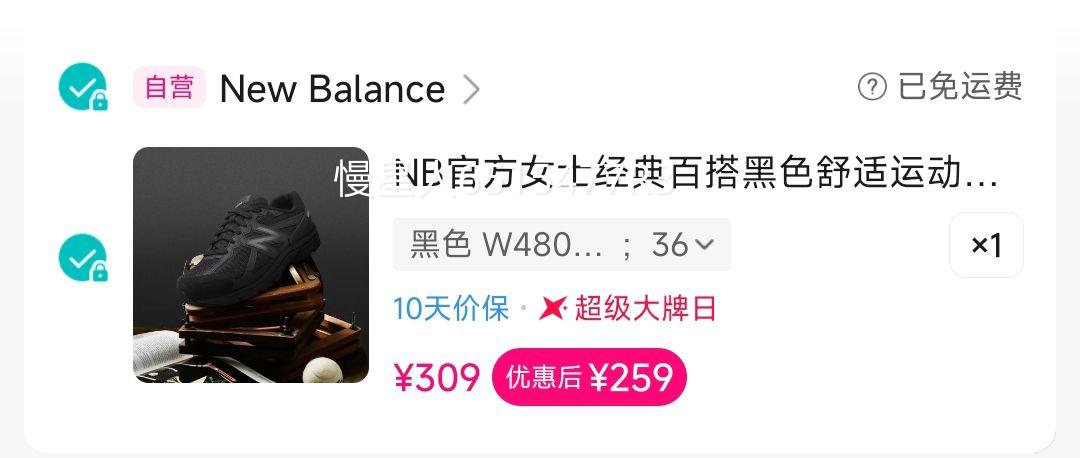Image resolution: width=1080 pixels, height=458 pixels.
Task: Open the NB官方女士经典百搭 product title
Action: coord(696,173)
